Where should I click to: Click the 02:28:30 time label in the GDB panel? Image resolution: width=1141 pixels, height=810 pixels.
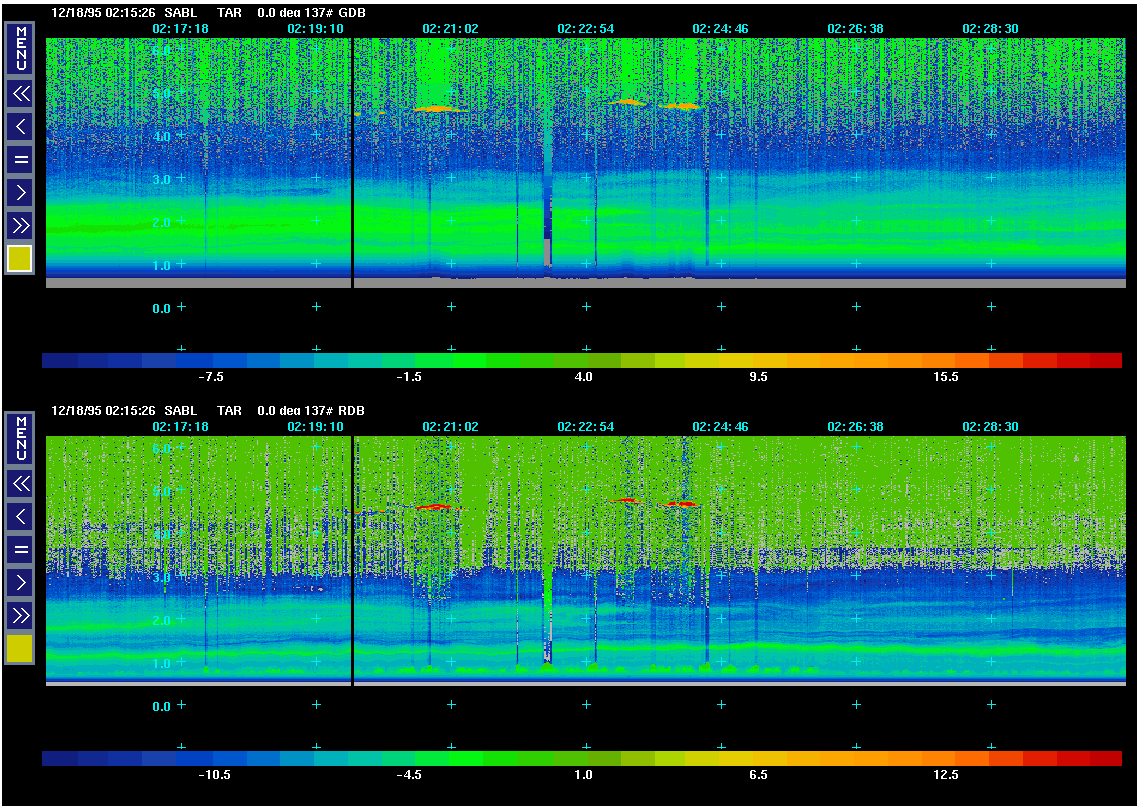(x=990, y=29)
